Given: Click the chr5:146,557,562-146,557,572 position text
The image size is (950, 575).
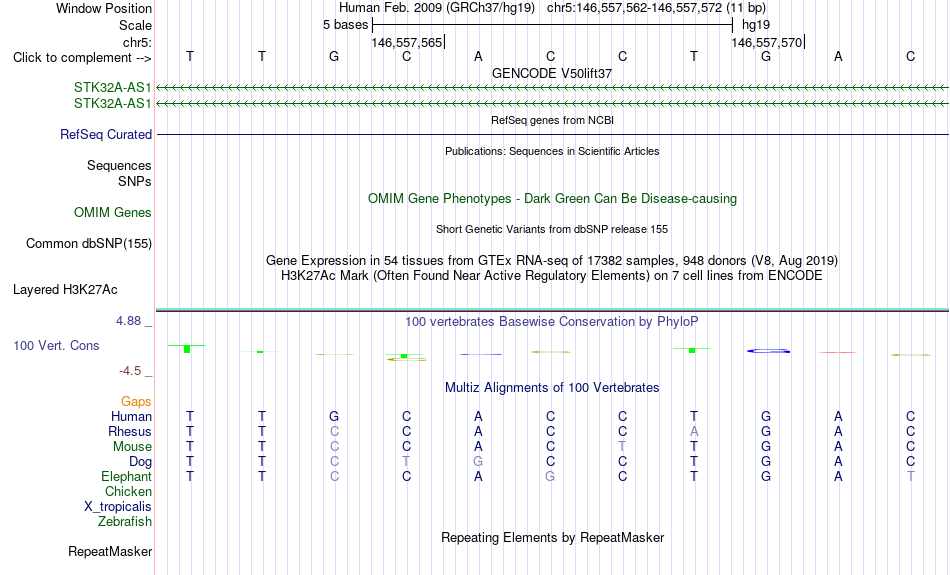Looking at the screenshot, I should pyautogui.click(x=634, y=8).
